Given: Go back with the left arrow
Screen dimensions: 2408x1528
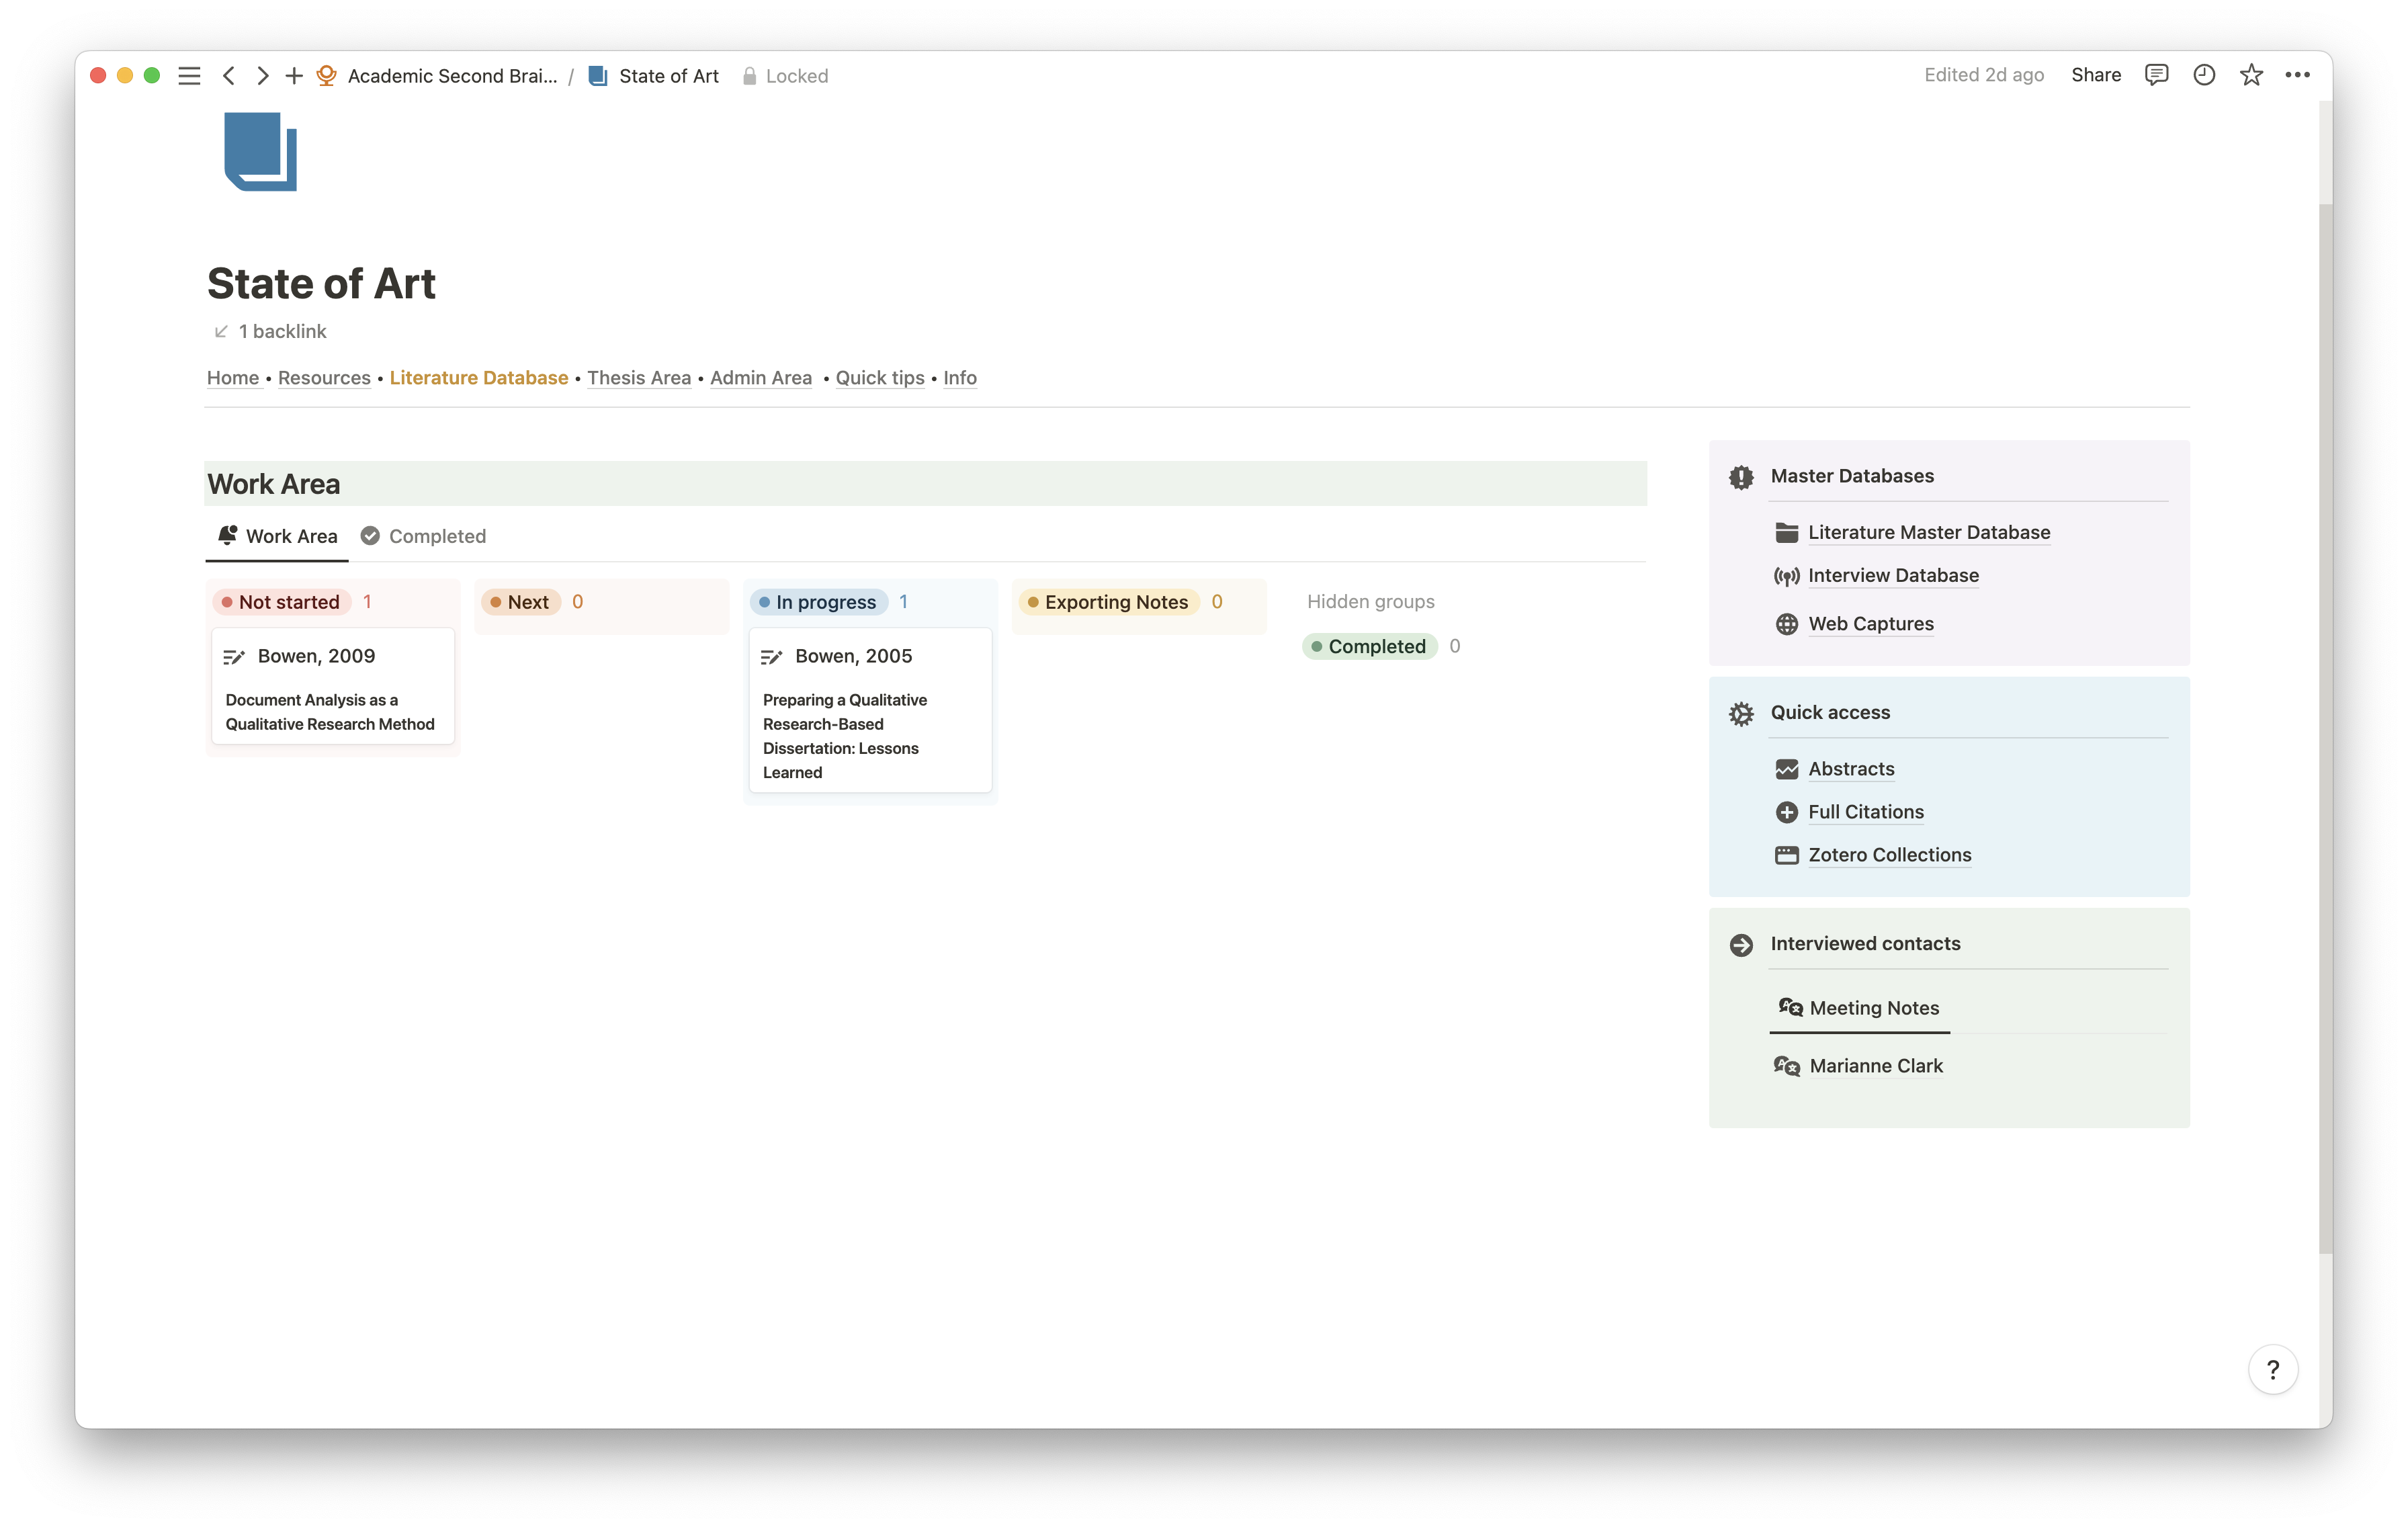Looking at the screenshot, I should coord(229,76).
